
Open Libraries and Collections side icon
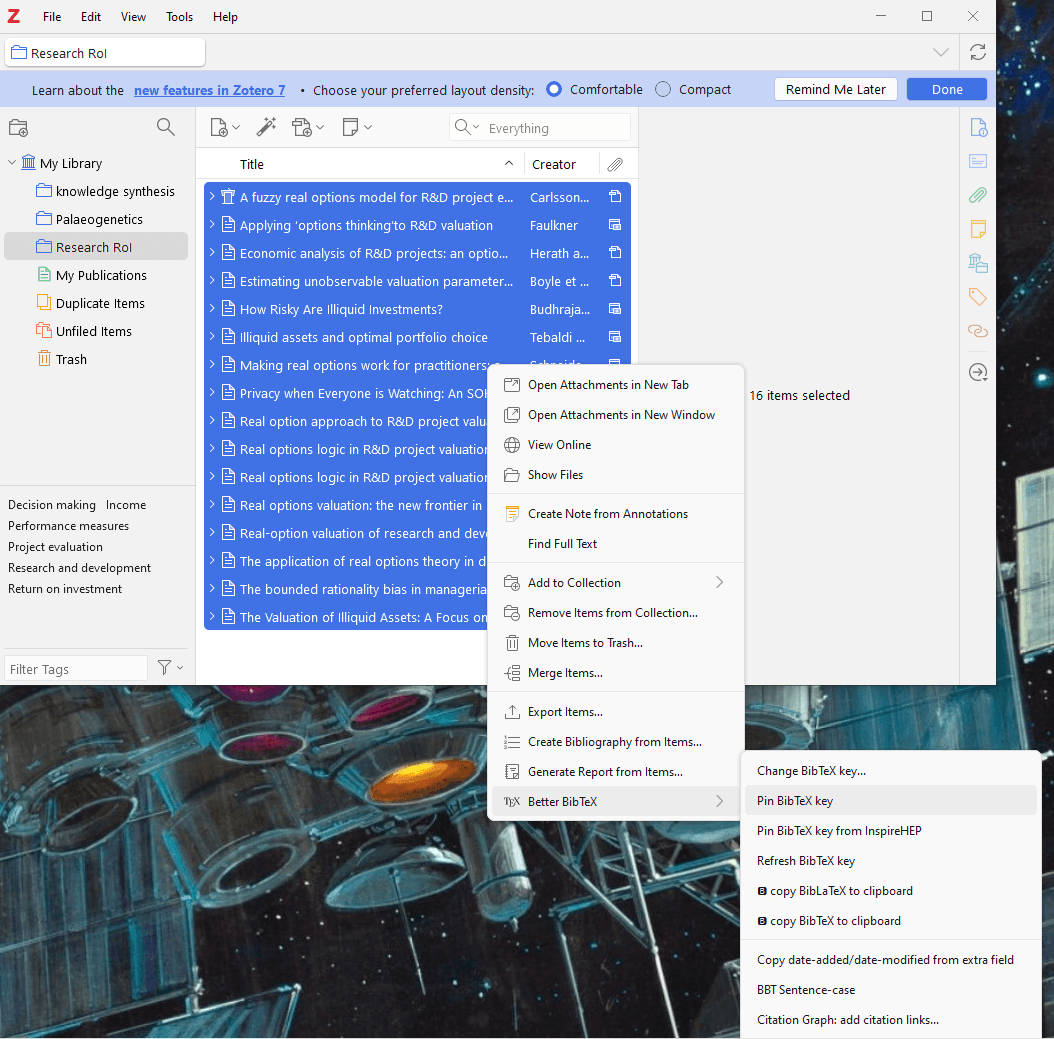click(978, 263)
